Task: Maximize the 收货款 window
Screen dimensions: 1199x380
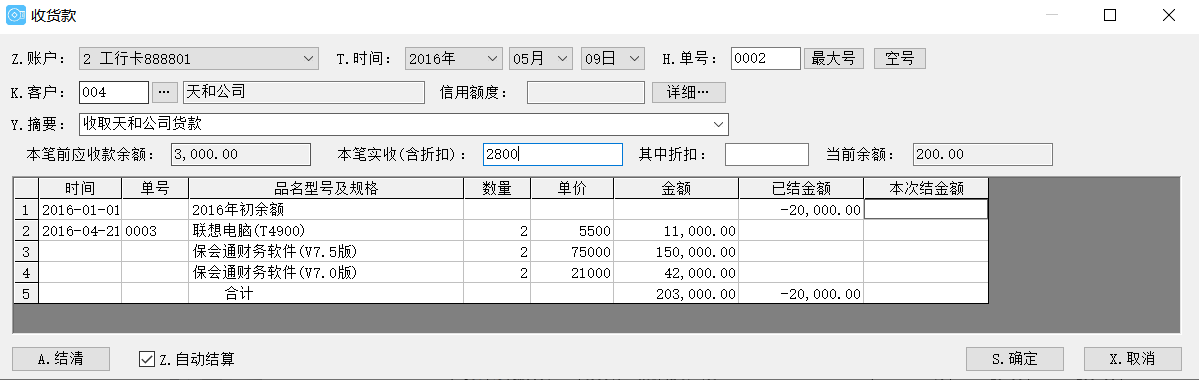Action: coord(1110,15)
